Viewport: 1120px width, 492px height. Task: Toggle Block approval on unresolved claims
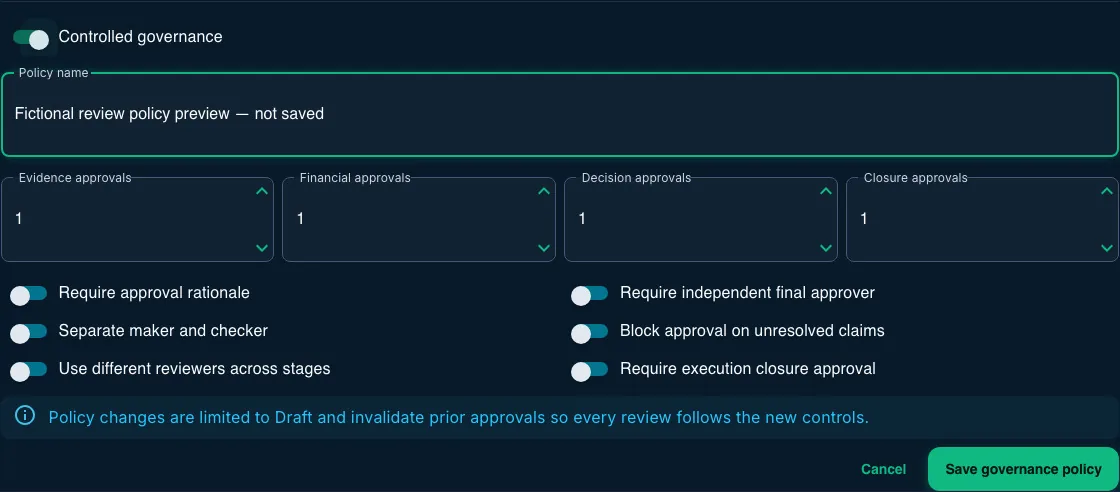click(x=589, y=331)
